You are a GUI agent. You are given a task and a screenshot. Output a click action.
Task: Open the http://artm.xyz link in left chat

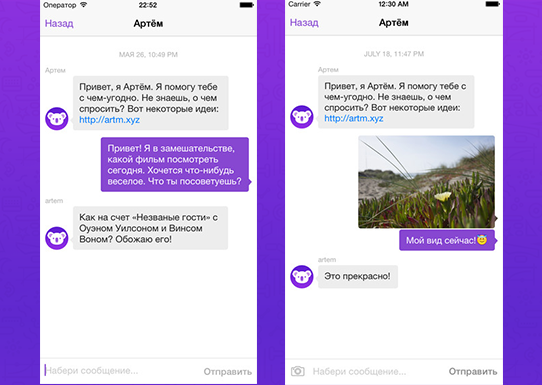[x=109, y=120]
